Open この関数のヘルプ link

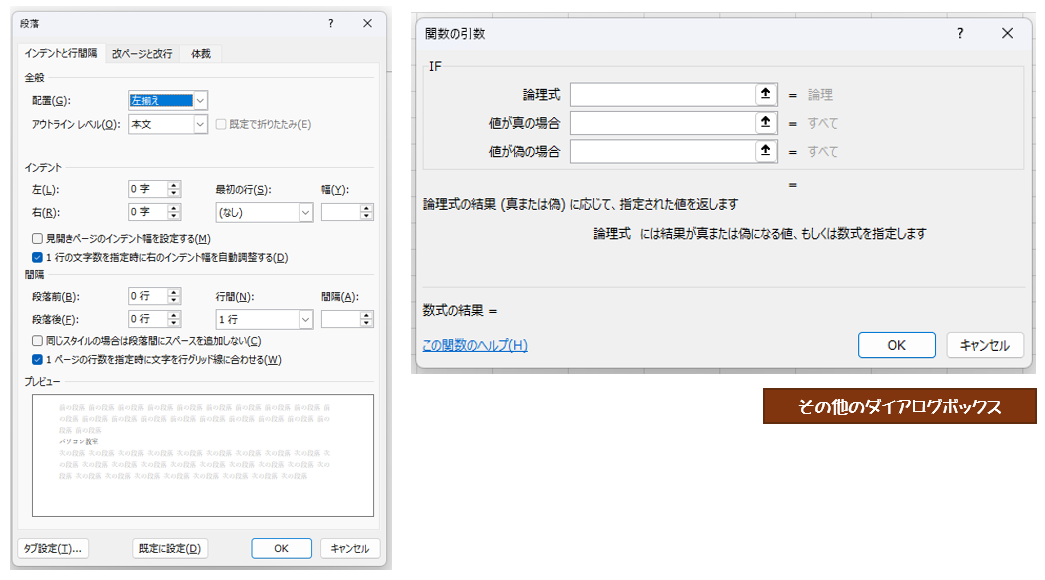click(475, 345)
